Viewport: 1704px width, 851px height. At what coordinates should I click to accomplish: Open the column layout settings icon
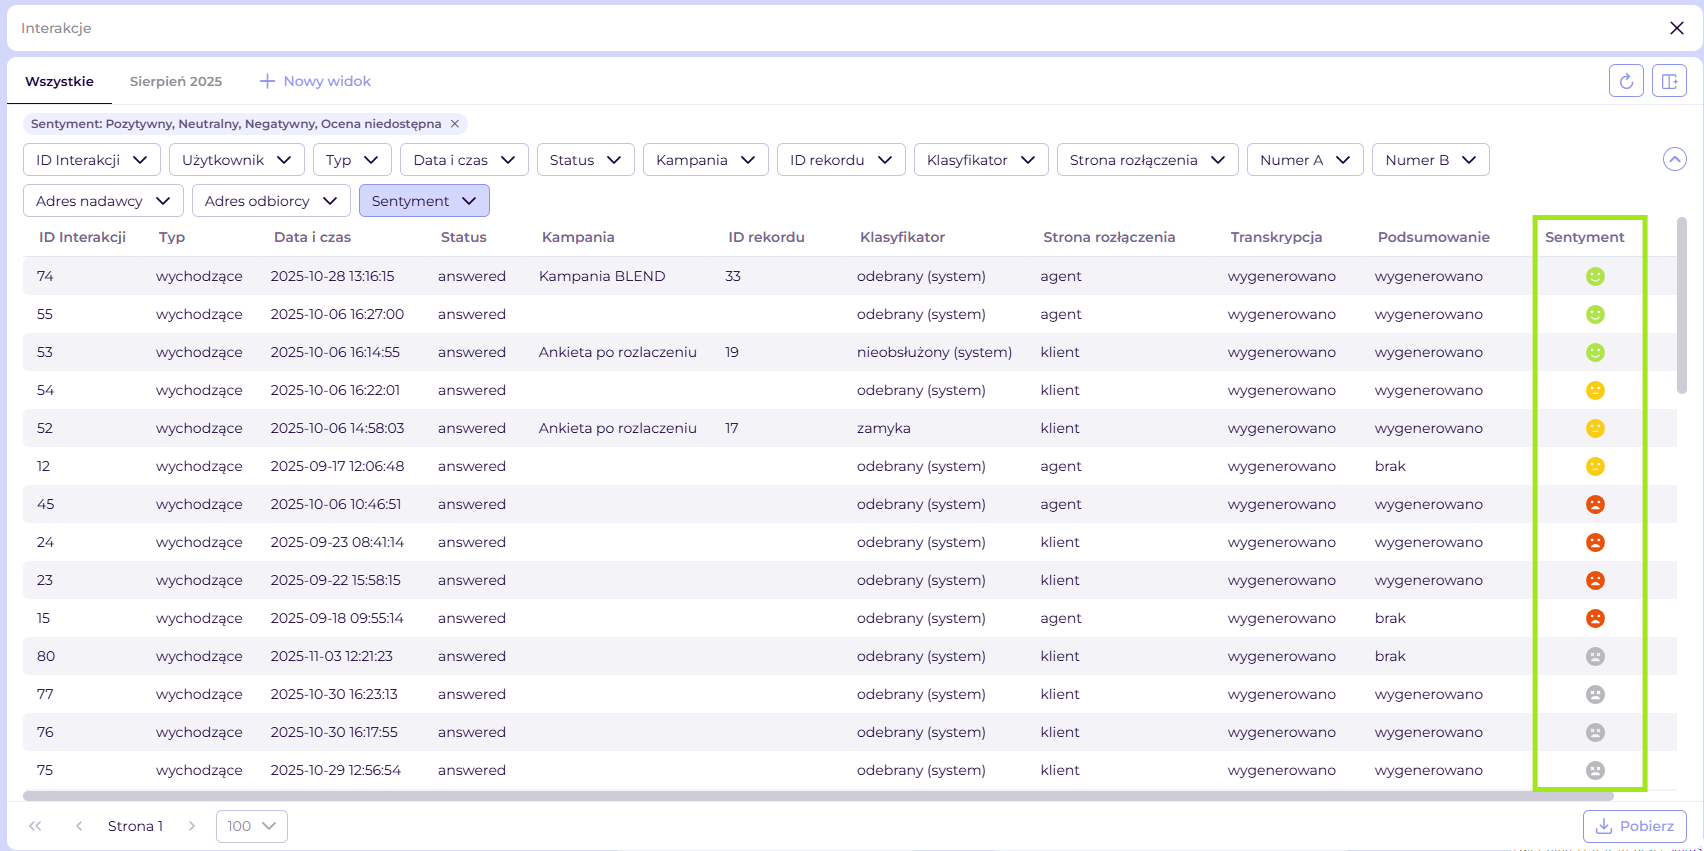1669,81
